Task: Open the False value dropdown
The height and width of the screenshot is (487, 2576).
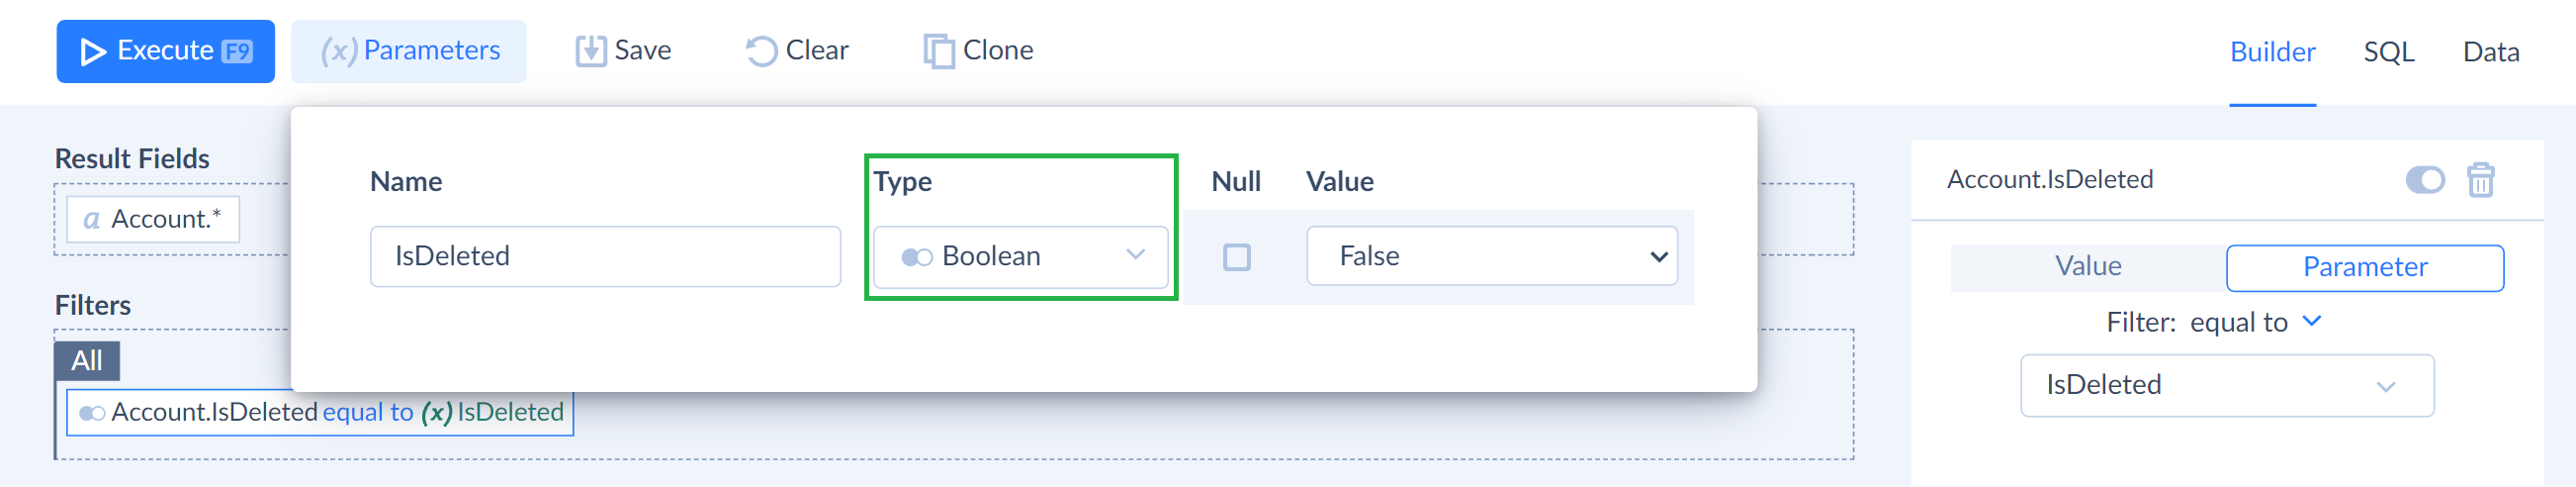Action: [x=1492, y=257]
